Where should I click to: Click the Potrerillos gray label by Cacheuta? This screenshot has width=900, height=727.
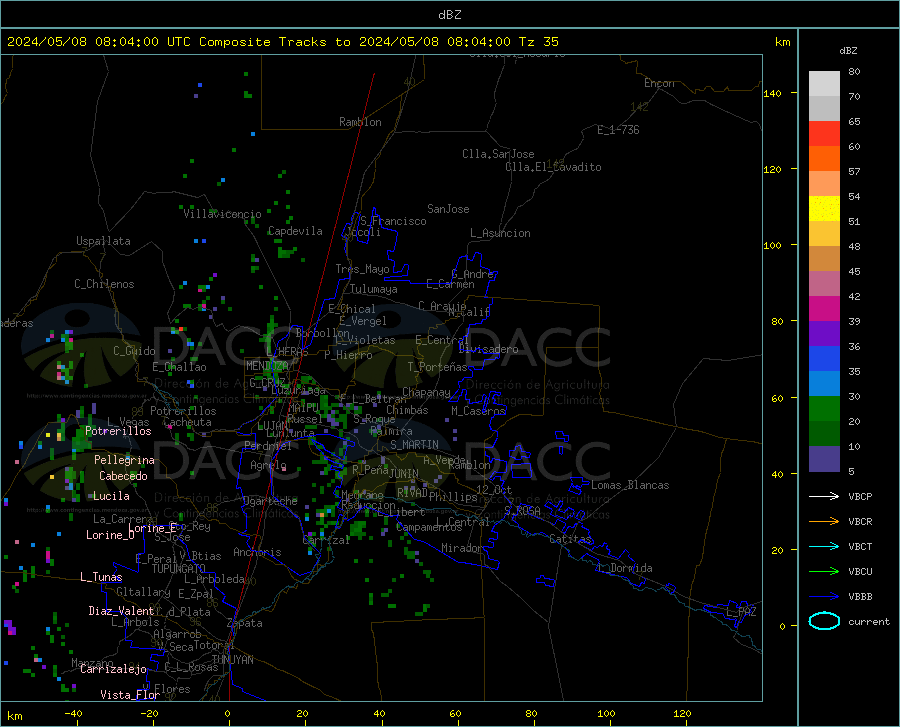point(183,411)
